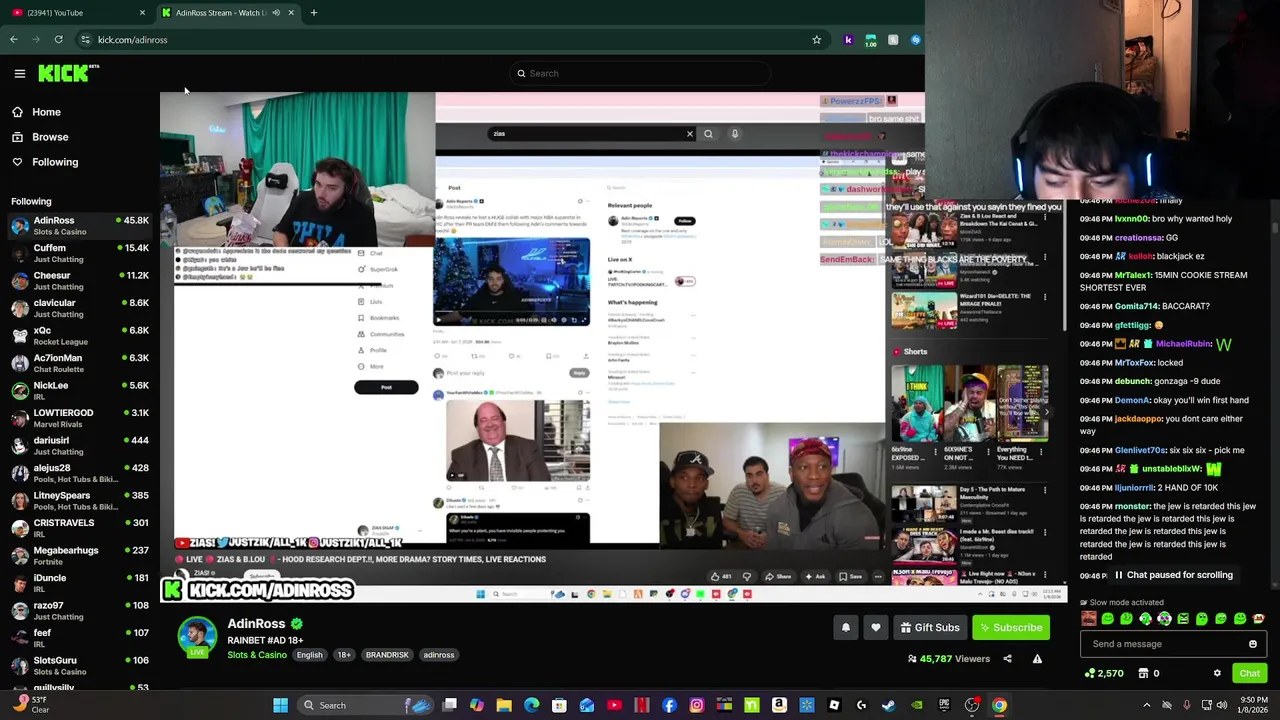Click the share stream icon

click(x=1007, y=659)
